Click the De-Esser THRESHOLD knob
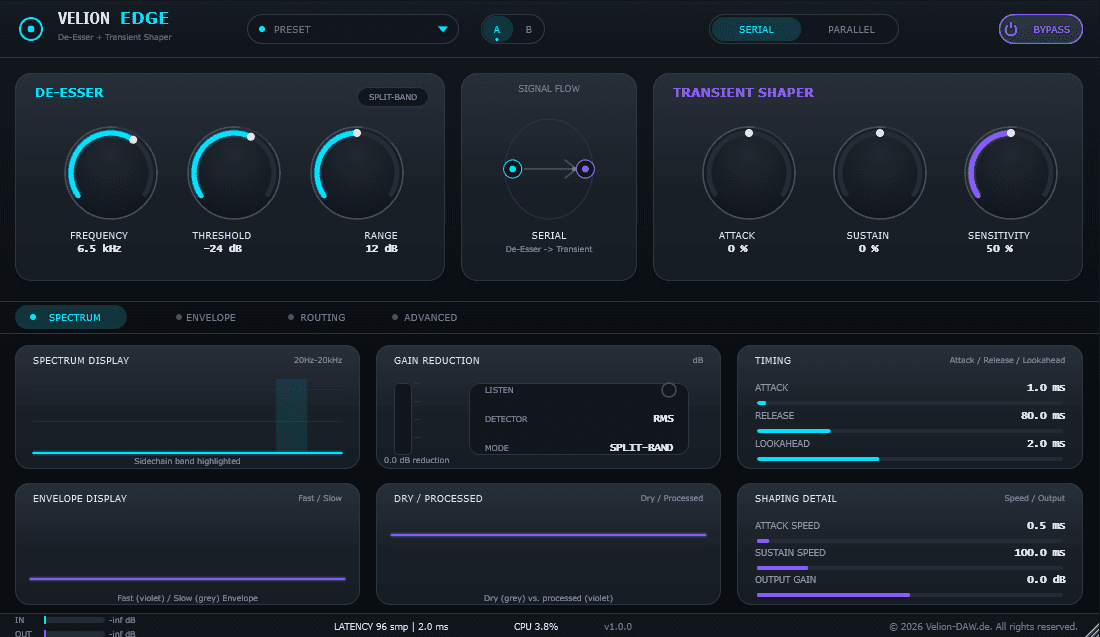The height and width of the screenshot is (637, 1100). [234, 173]
